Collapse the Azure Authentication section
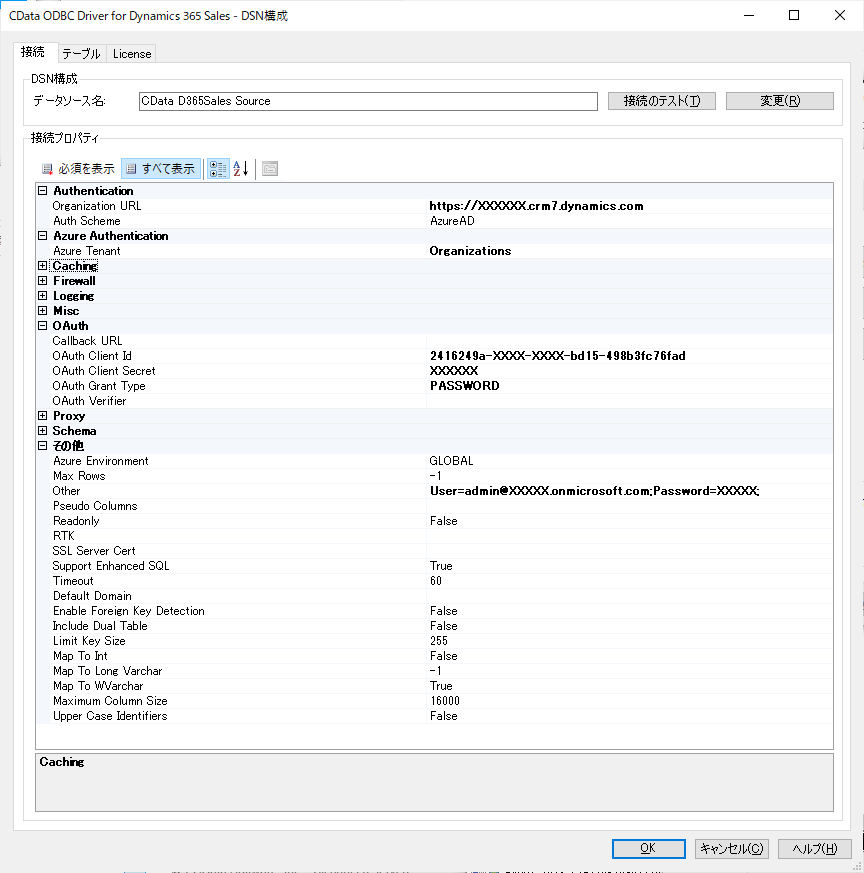The width and height of the screenshot is (864, 873). click(42, 236)
